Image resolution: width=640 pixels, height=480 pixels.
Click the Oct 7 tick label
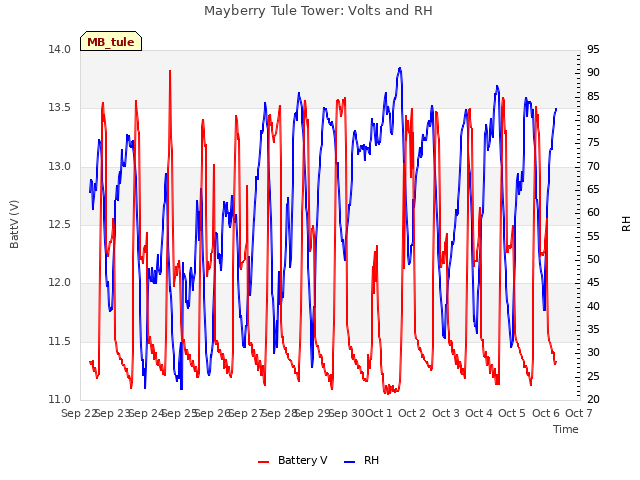point(579,413)
